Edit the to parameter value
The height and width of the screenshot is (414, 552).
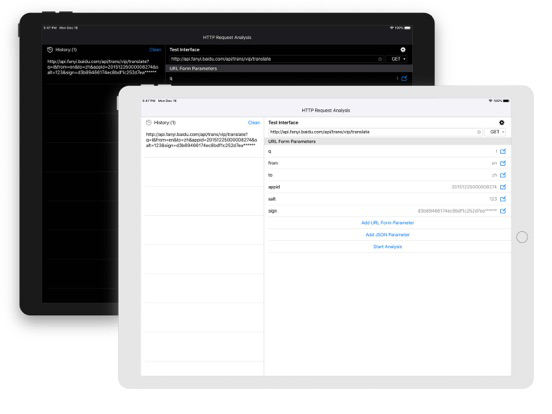(x=503, y=175)
